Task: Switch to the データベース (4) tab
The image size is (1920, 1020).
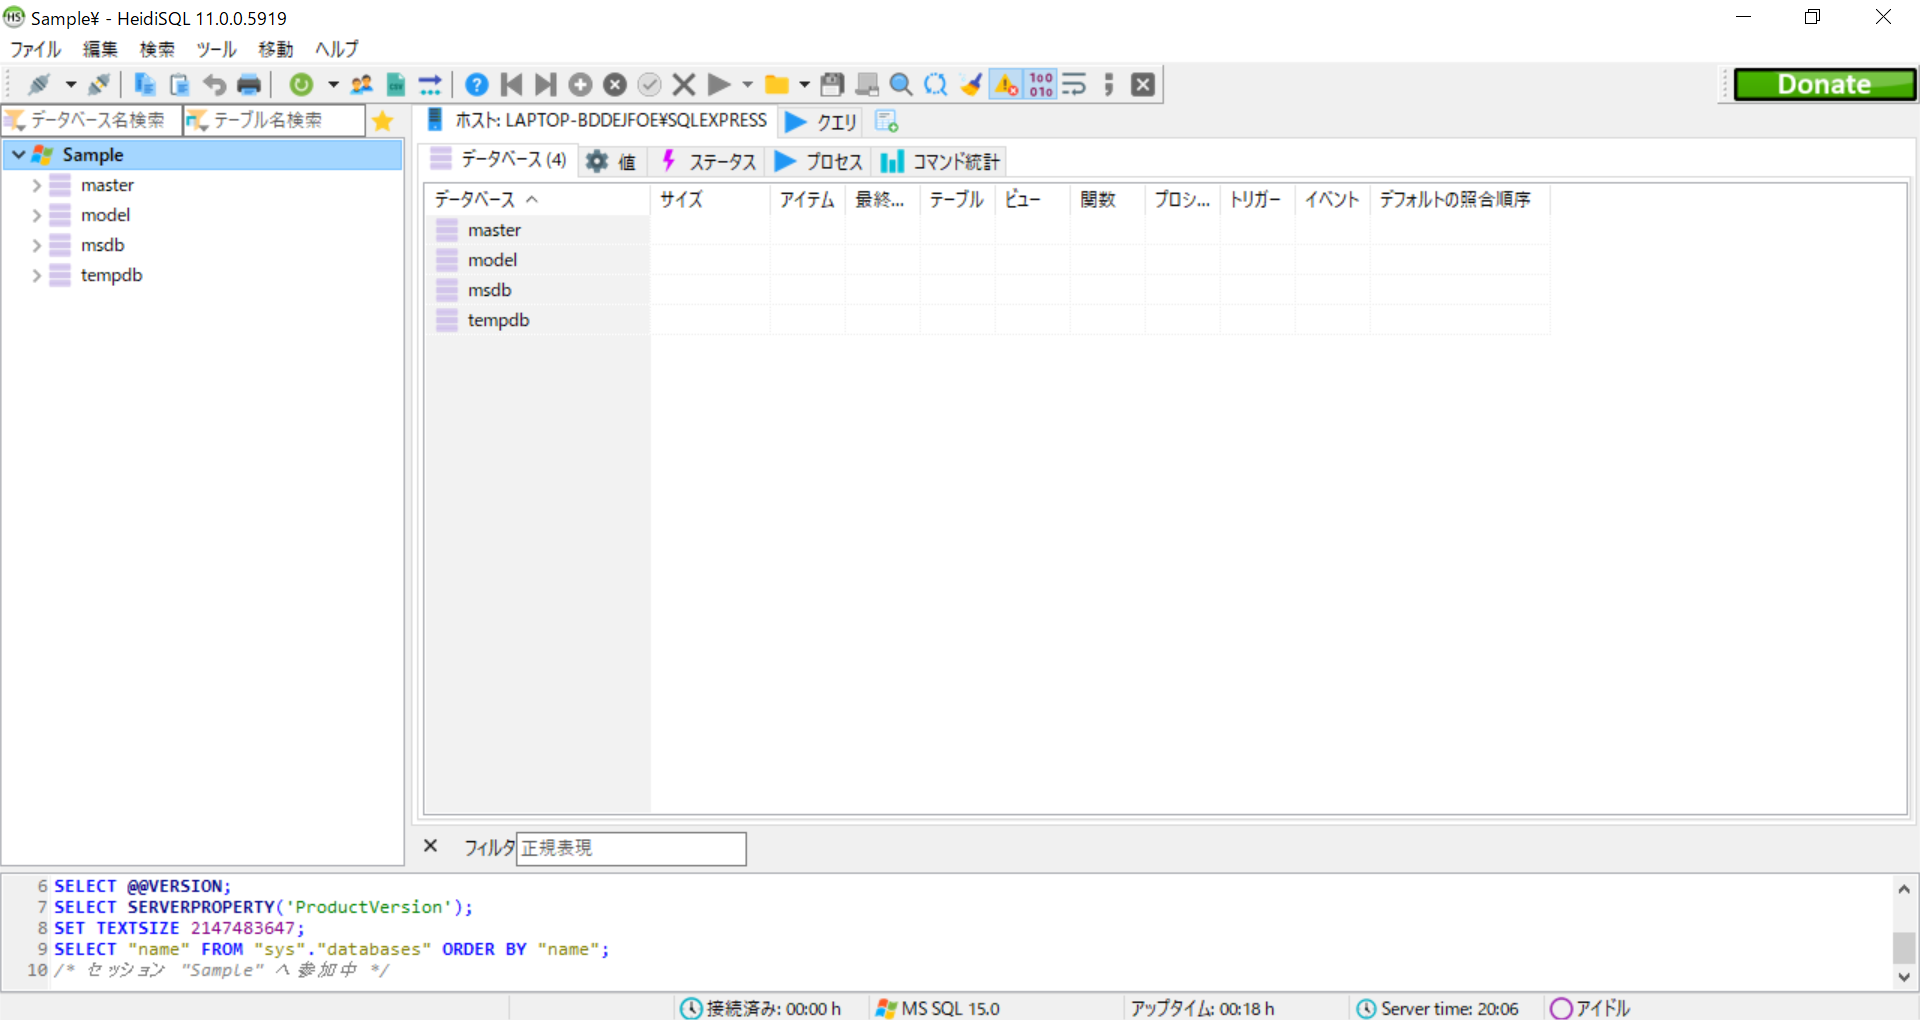Action: (x=499, y=160)
